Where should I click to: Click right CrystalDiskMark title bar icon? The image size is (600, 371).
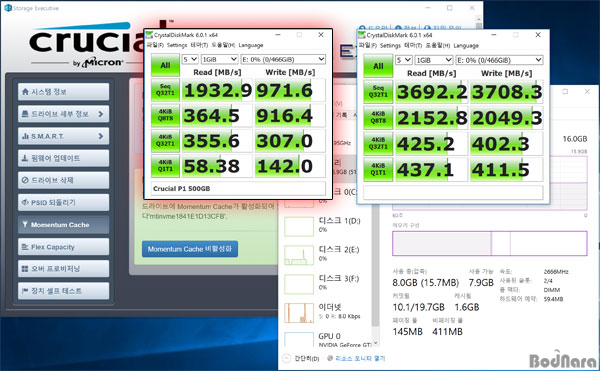(362, 35)
